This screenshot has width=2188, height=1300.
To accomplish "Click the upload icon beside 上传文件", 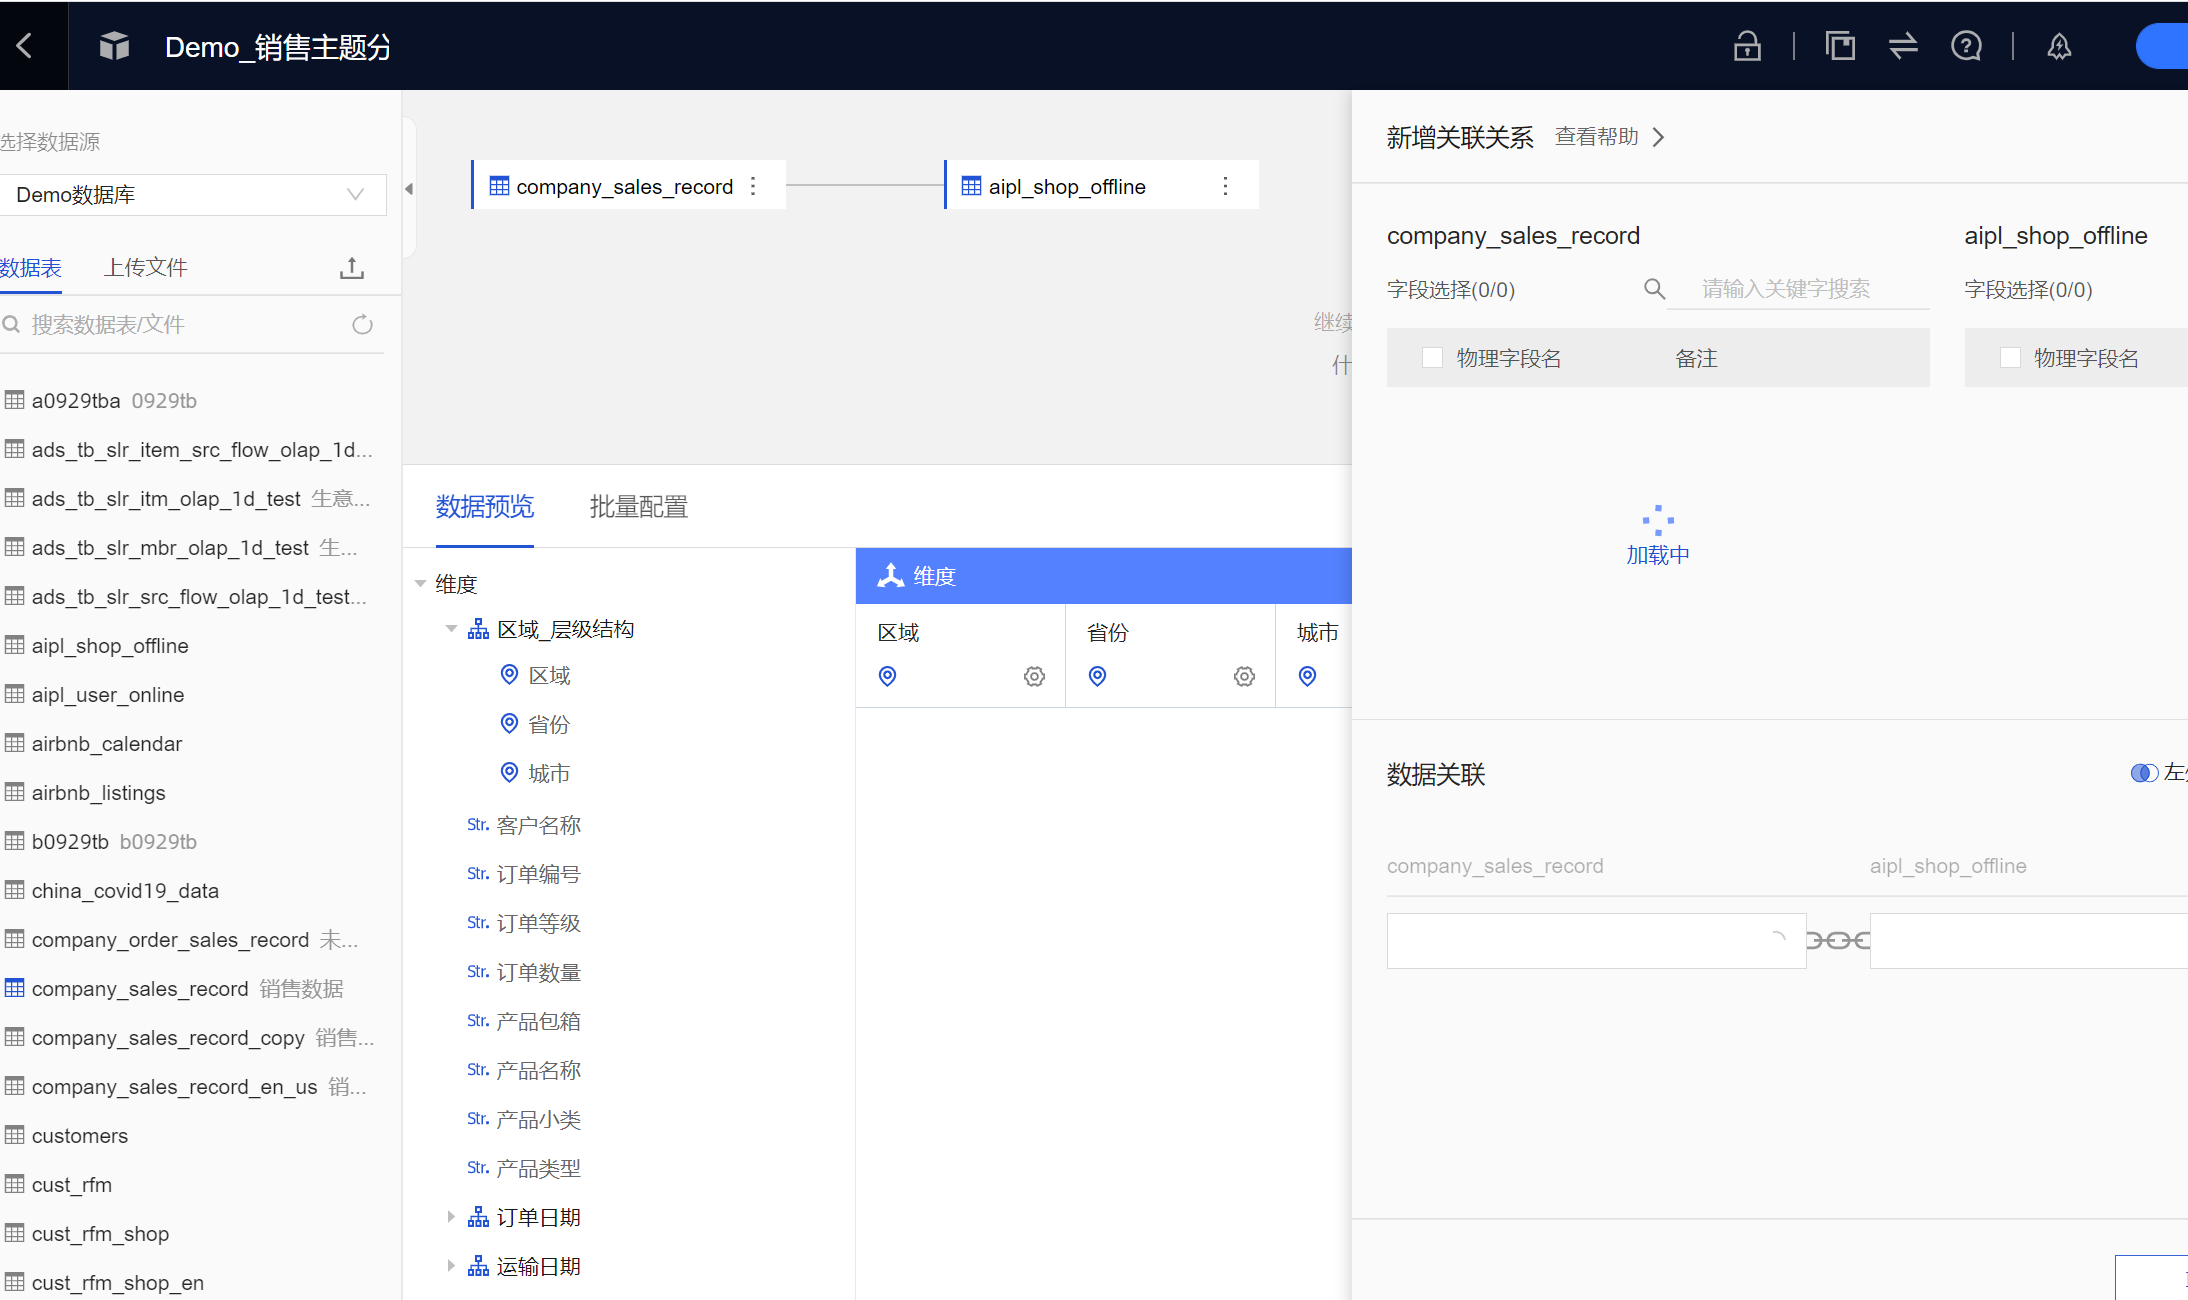I will coord(351,268).
